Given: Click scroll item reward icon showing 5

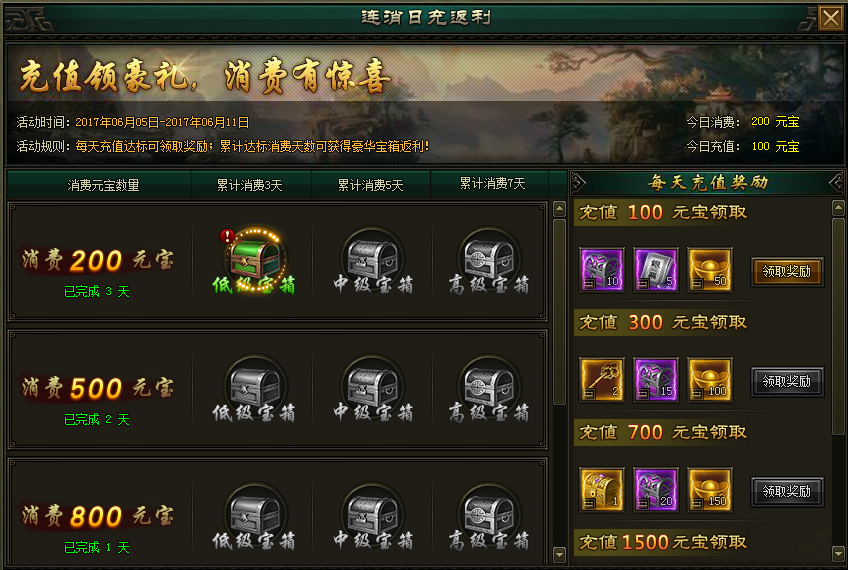Looking at the screenshot, I should 655,270.
